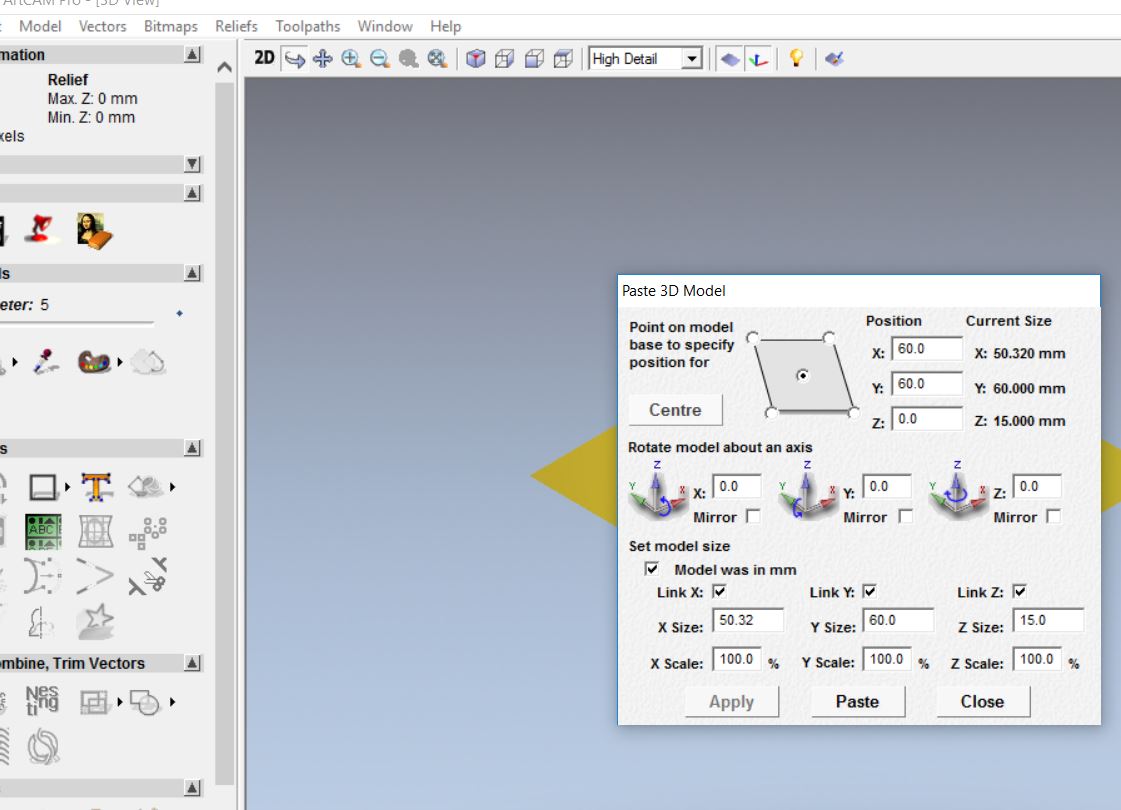Click the Position Z input field

click(927, 418)
